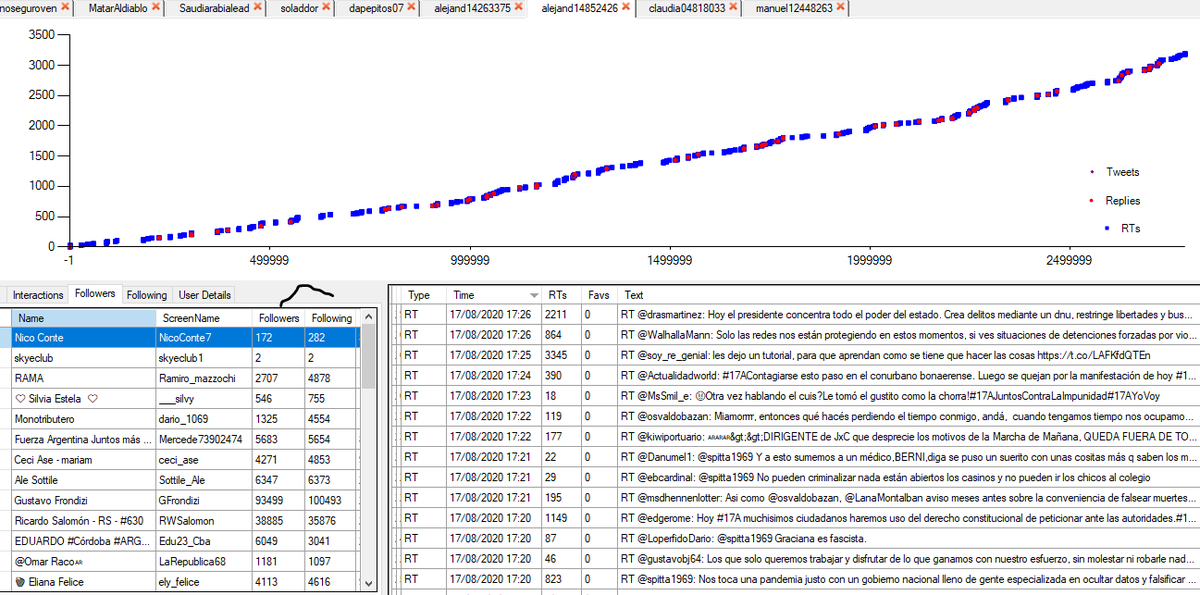Select the RT @Actualidadworld tweet row

click(x=800, y=375)
